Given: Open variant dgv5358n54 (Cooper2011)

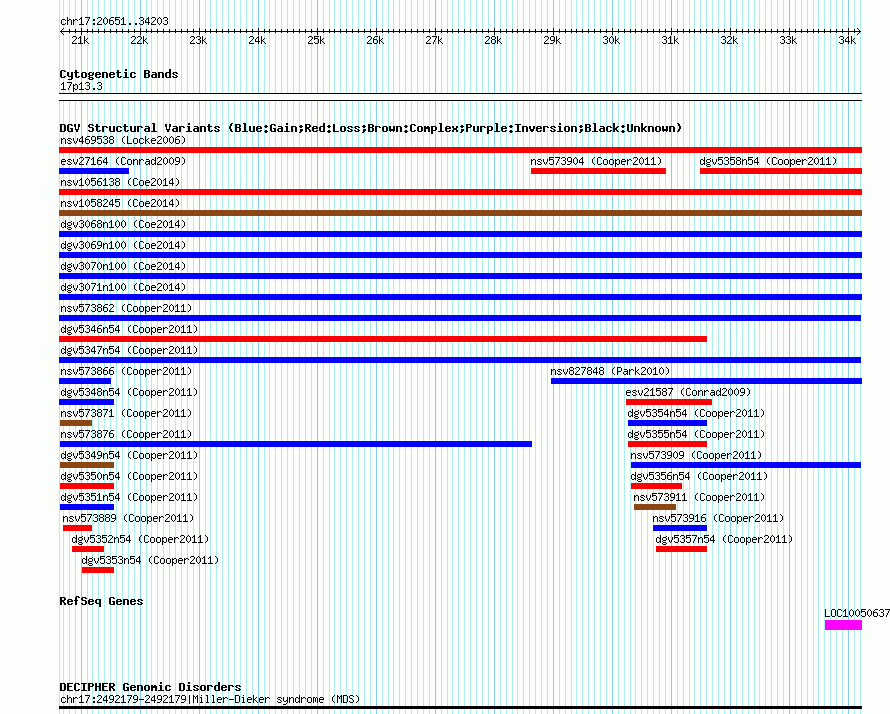Looking at the screenshot, I should click(769, 161).
